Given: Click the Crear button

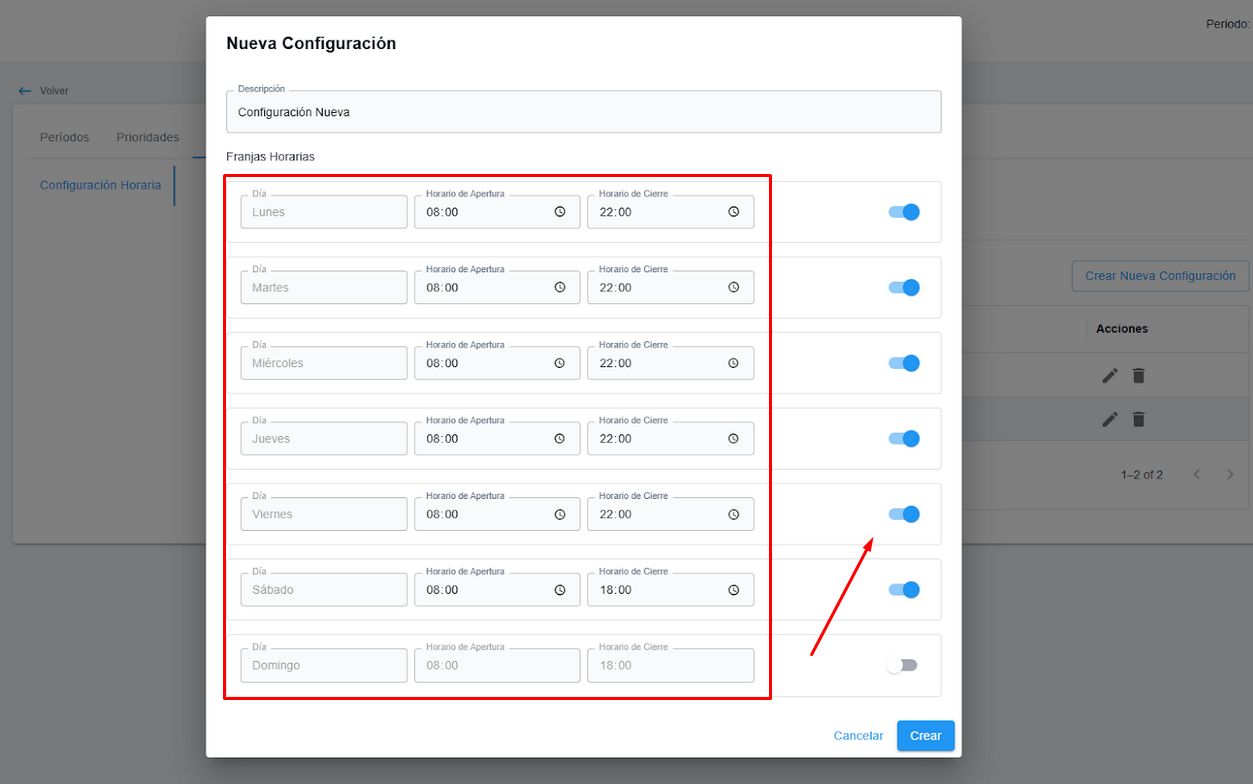Looking at the screenshot, I should pyautogui.click(x=926, y=736).
